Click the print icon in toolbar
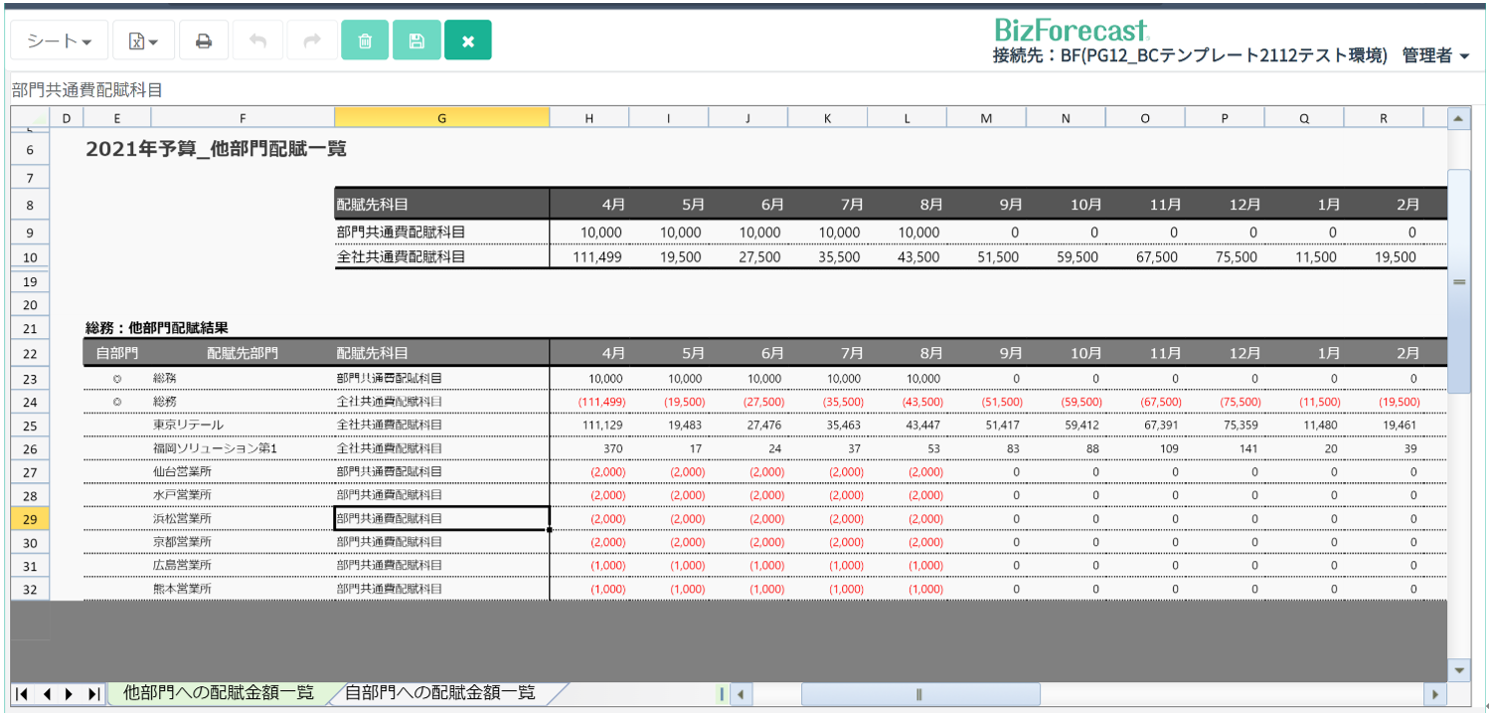The image size is (1489, 716). pyautogui.click(x=204, y=41)
